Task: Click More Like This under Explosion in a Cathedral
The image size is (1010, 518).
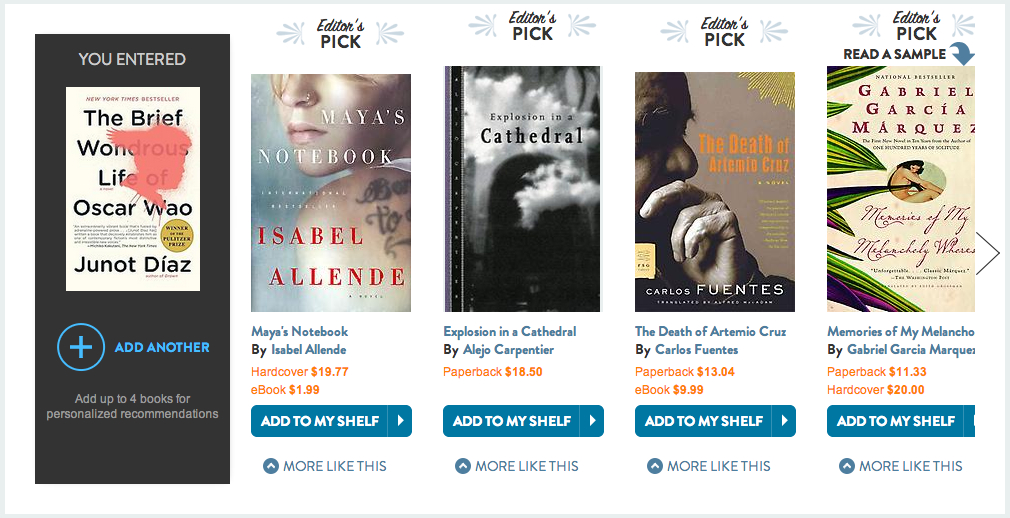Action: (x=516, y=466)
